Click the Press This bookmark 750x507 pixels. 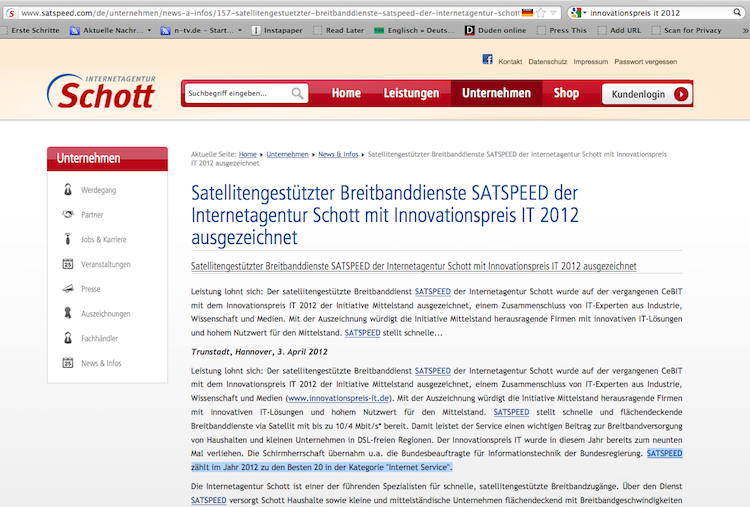[x=562, y=30]
